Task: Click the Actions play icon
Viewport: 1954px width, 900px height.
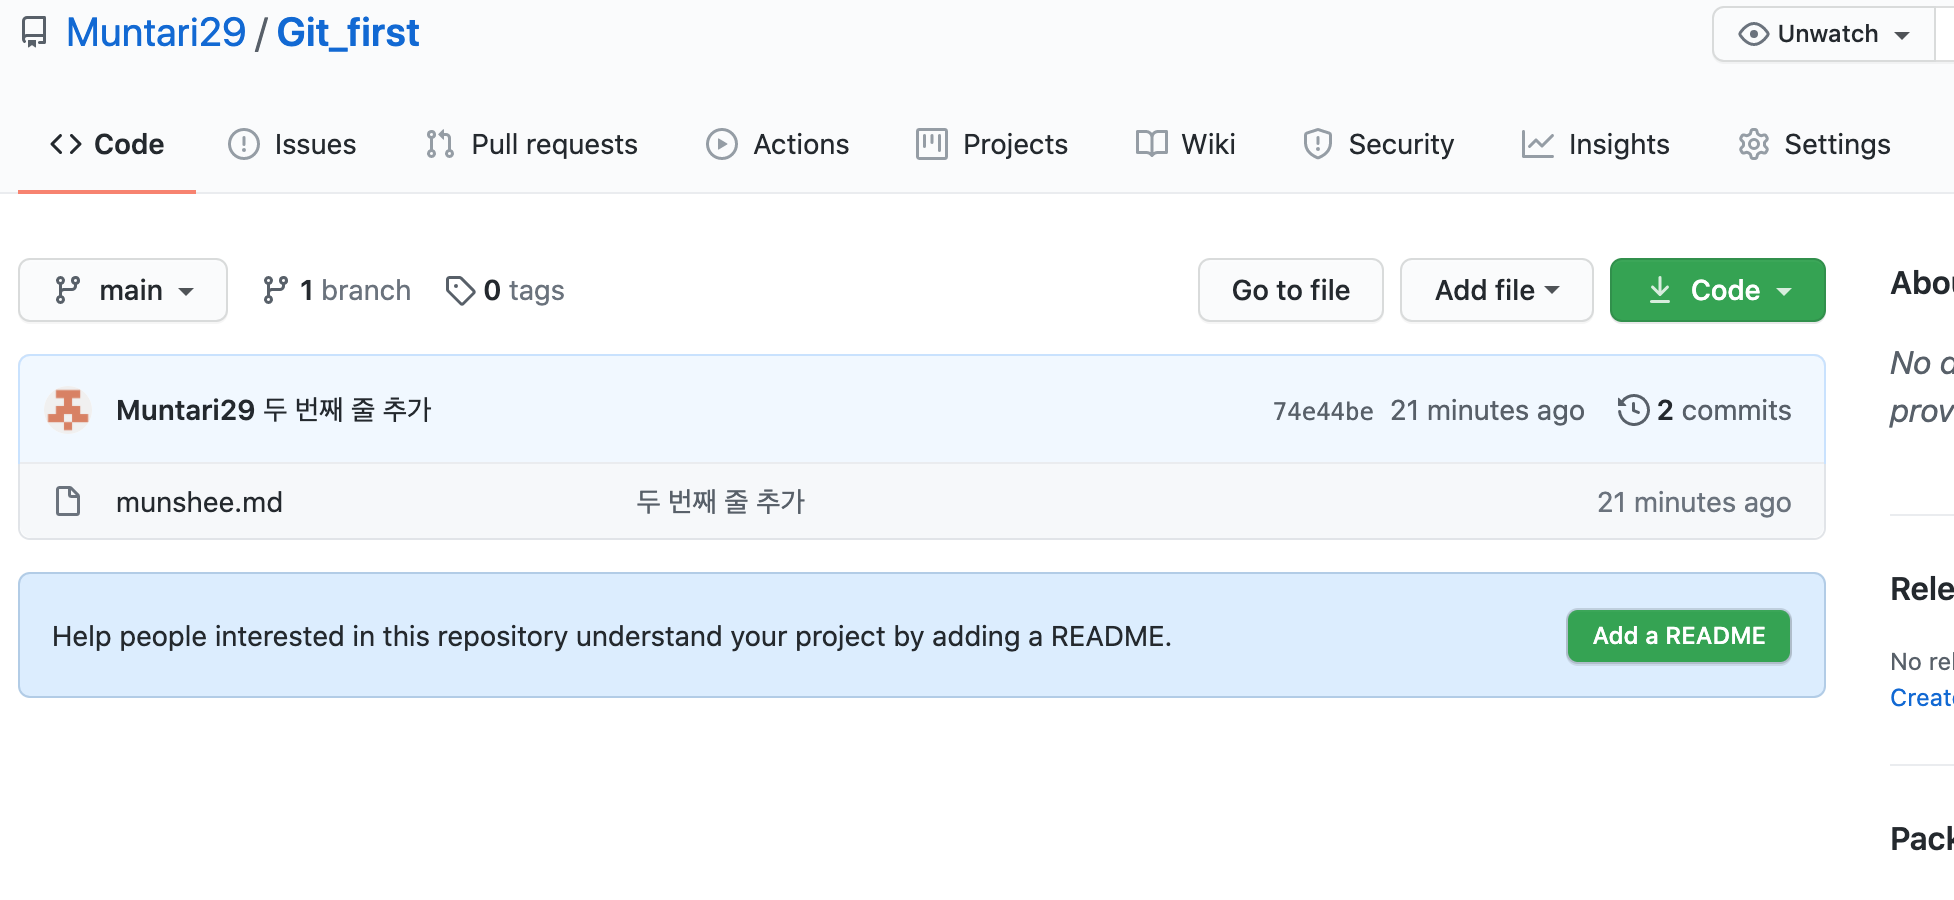Action: point(722,144)
